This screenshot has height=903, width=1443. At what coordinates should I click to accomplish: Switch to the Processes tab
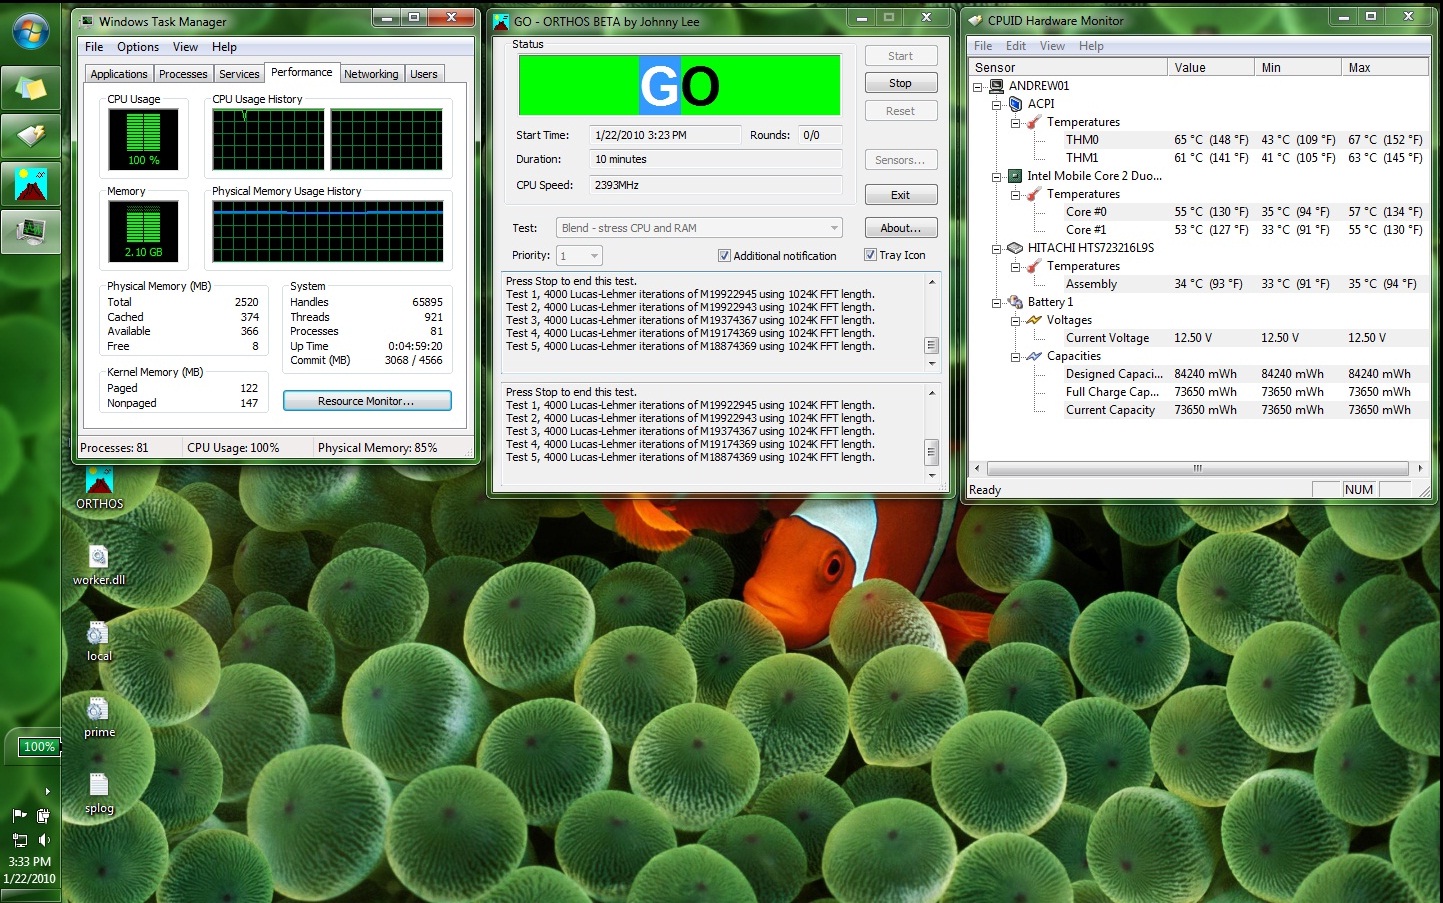pyautogui.click(x=183, y=74)
